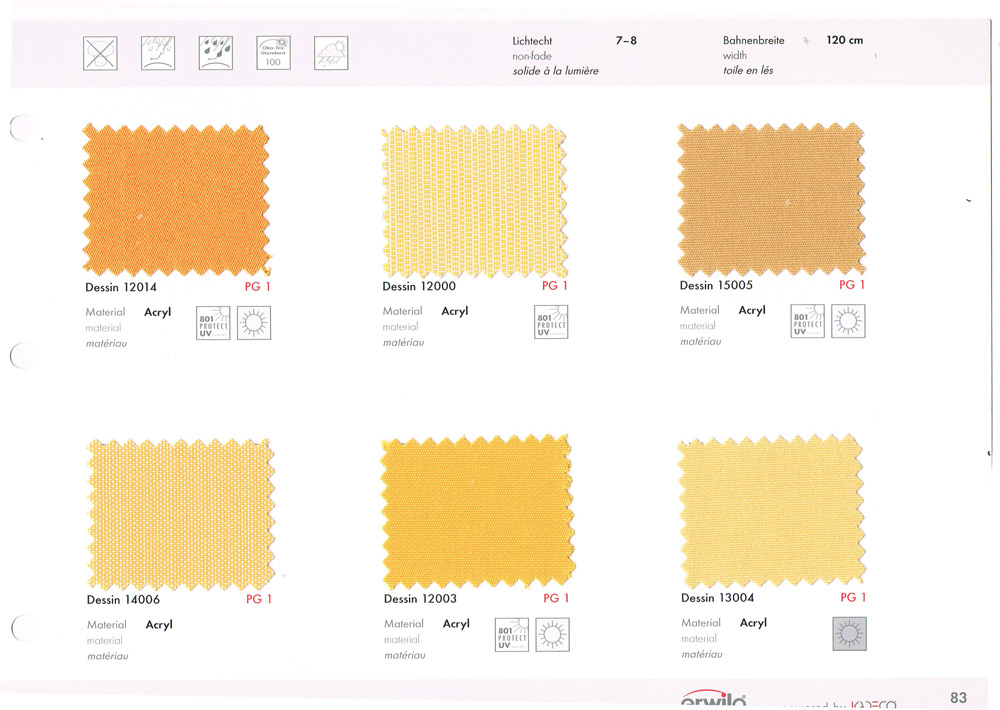
Task: Click UV Protect 801 icon under Dessin 12000
Action: [551, 322]
